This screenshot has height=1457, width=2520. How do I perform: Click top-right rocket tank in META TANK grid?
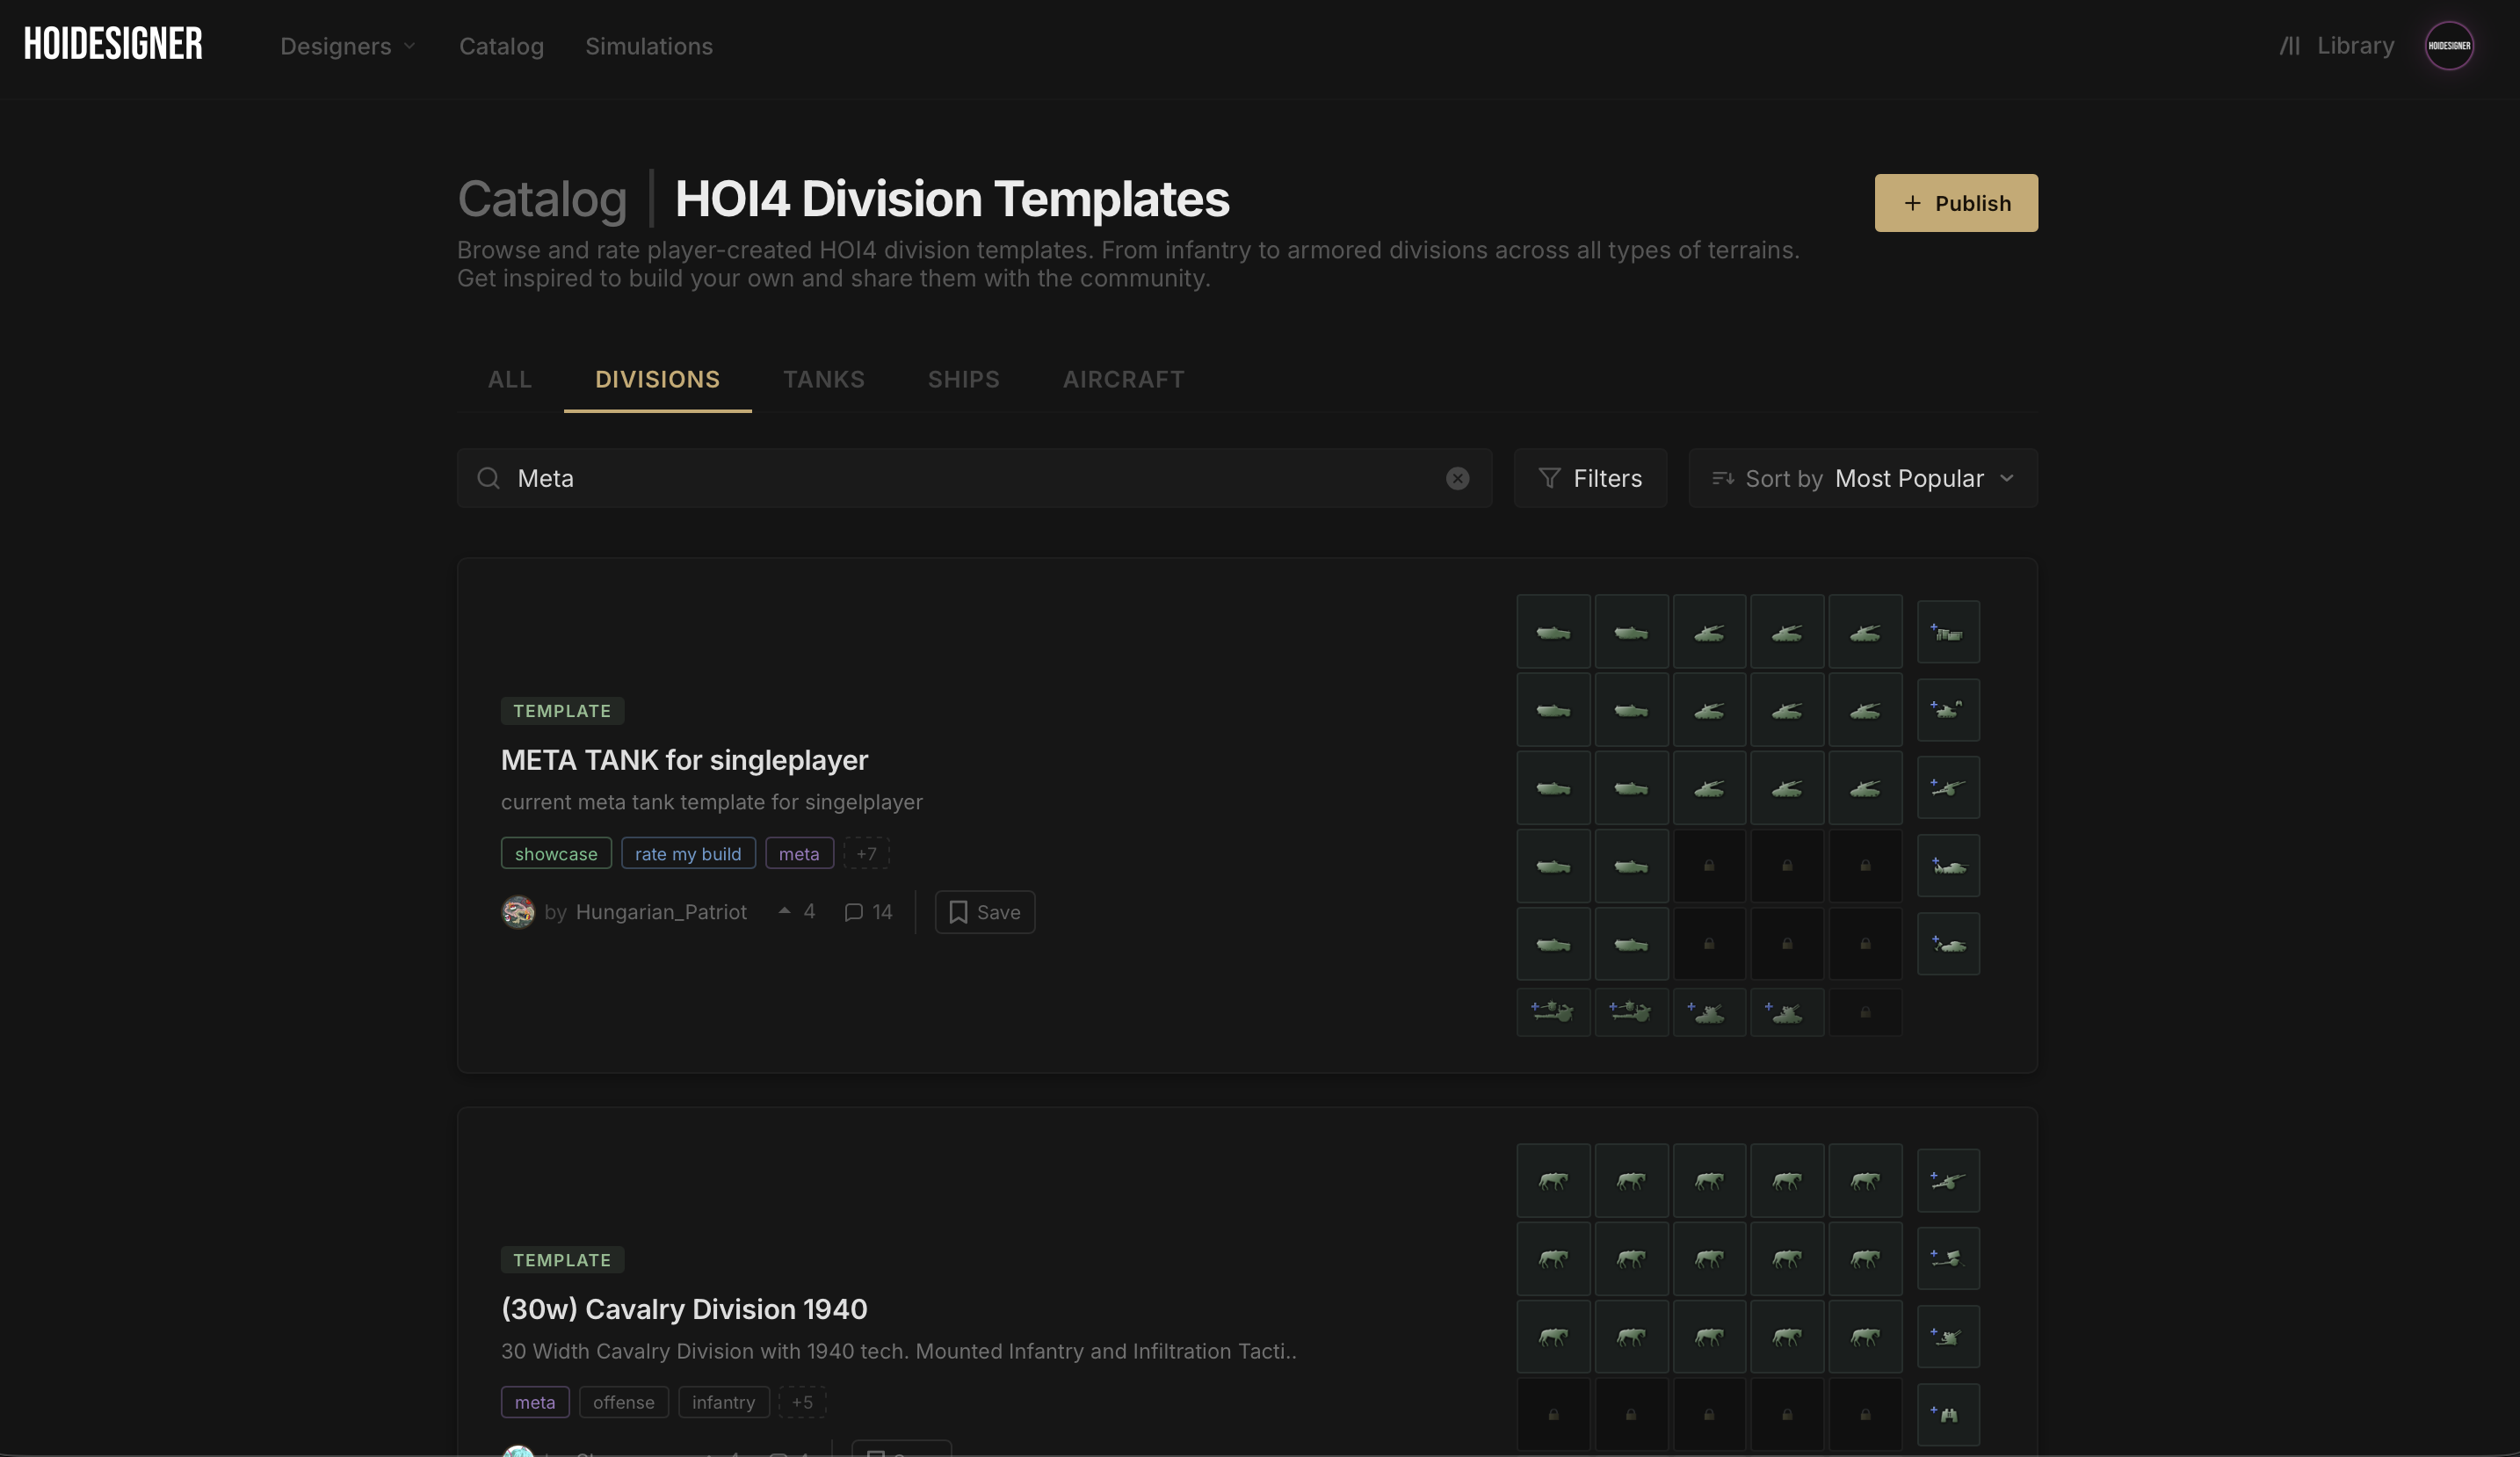coord(1865,632)
